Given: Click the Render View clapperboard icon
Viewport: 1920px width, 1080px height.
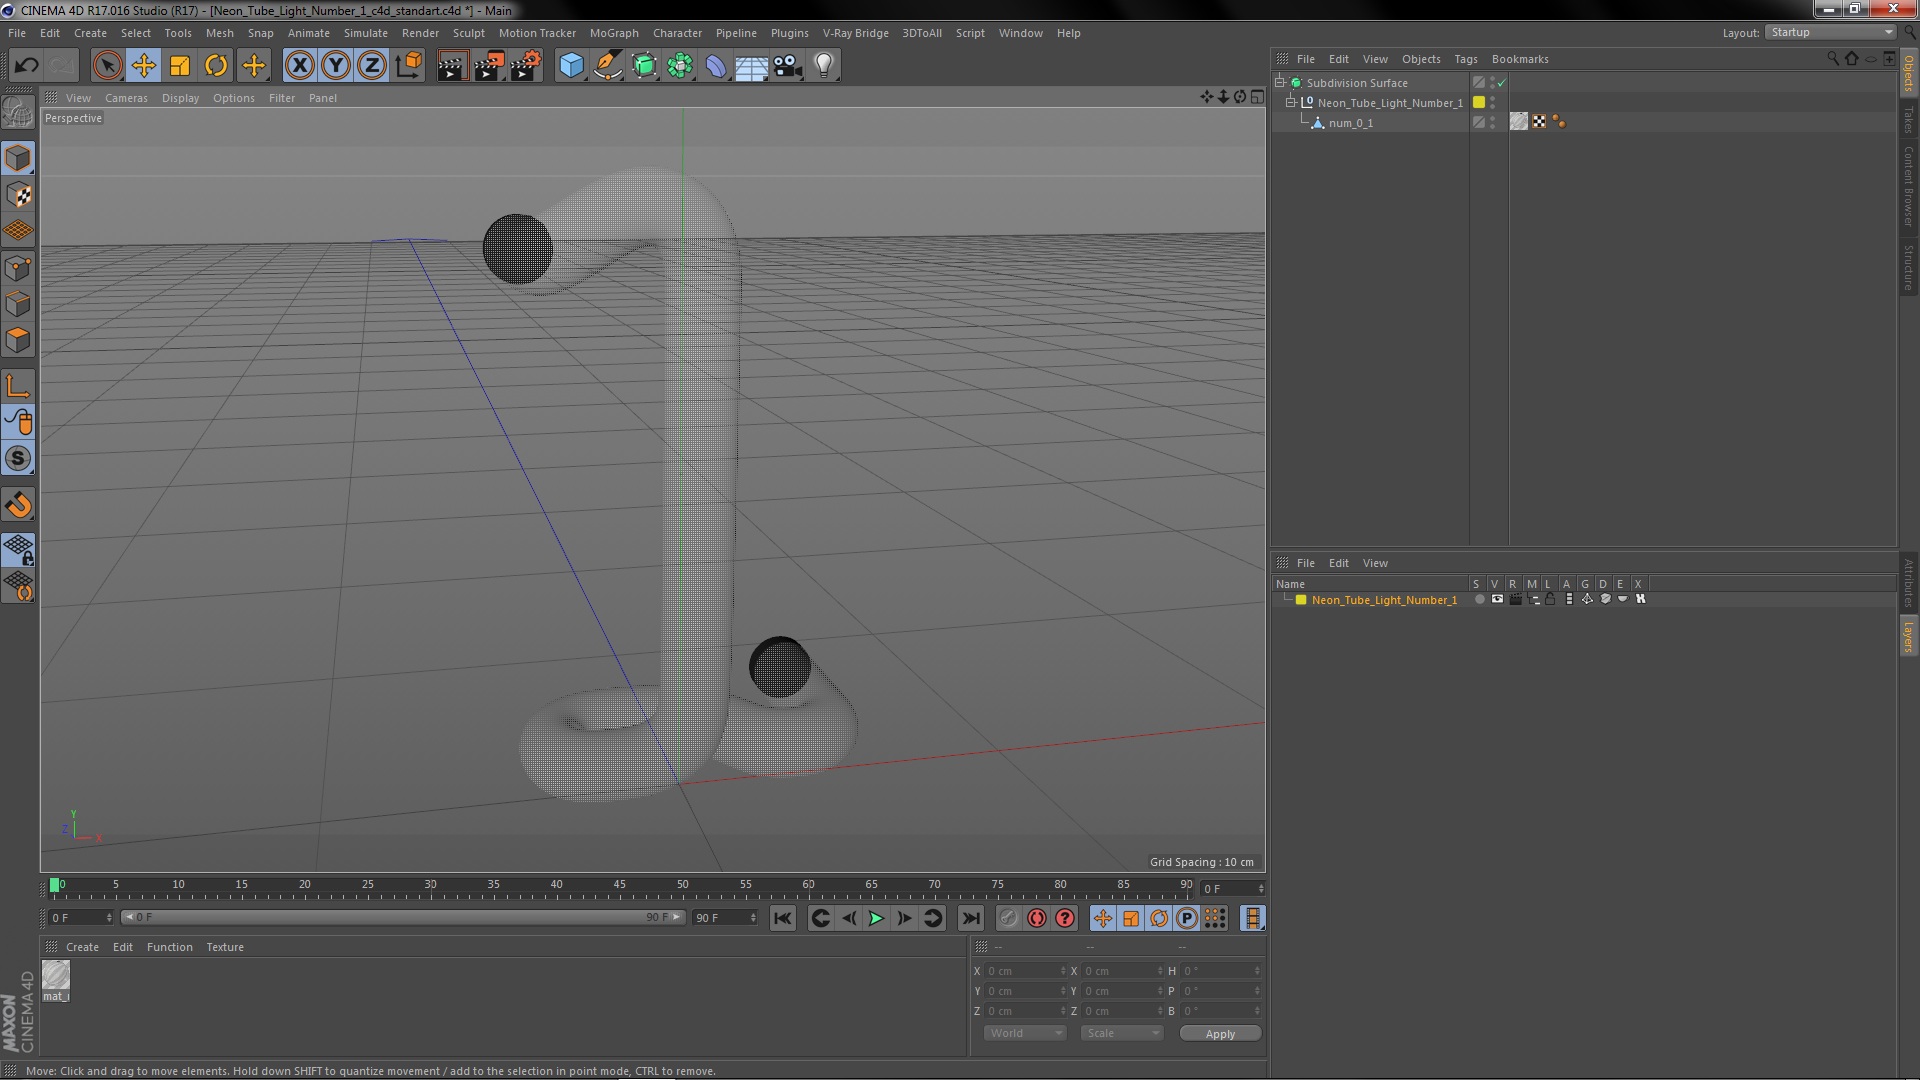Looking at the screenshot, I should [451, 66].
